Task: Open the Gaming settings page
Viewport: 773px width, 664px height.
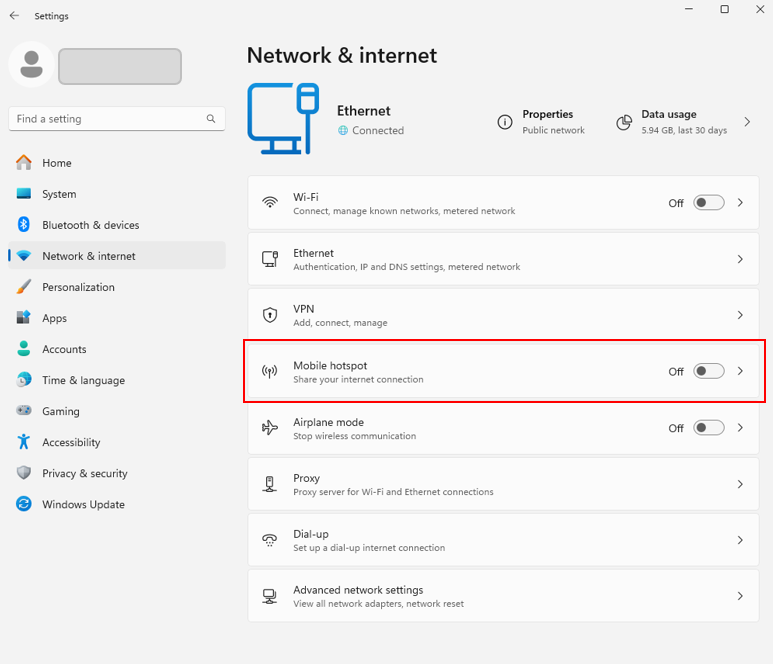Action: coord(60,411)
